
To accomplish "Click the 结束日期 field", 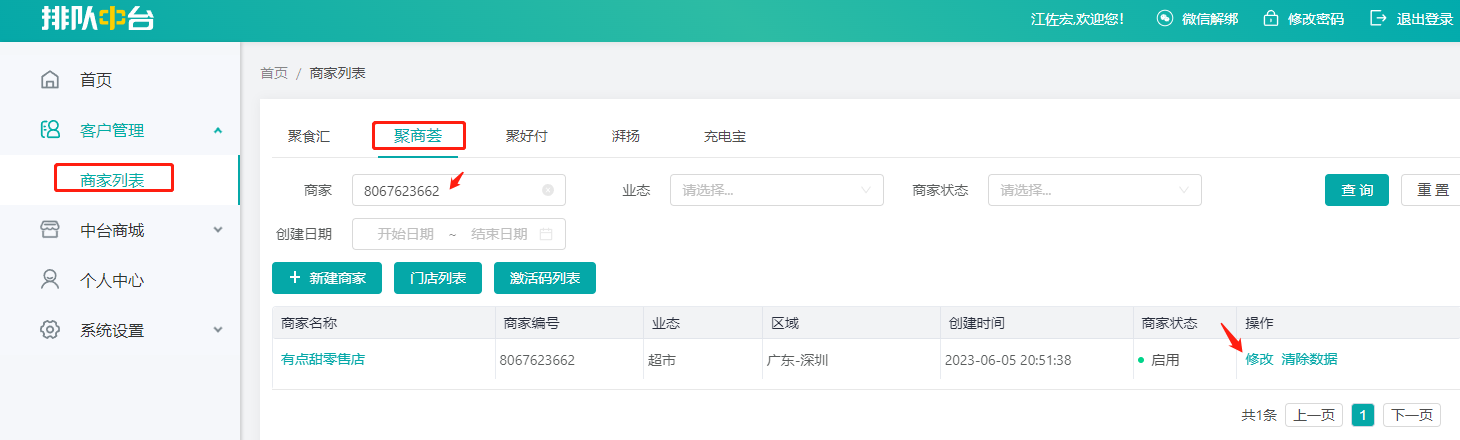I will [499, 234].
